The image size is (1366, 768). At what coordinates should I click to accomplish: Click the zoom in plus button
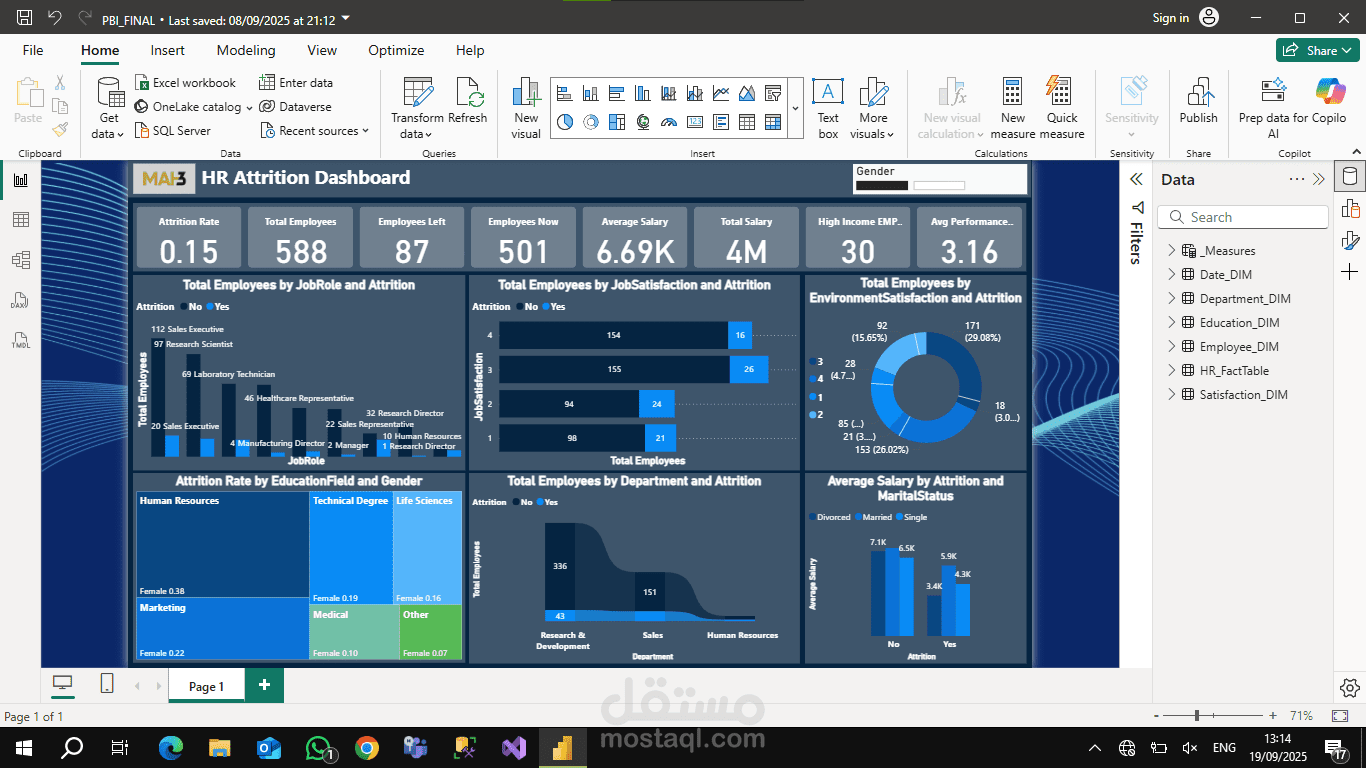point(1272,716)
